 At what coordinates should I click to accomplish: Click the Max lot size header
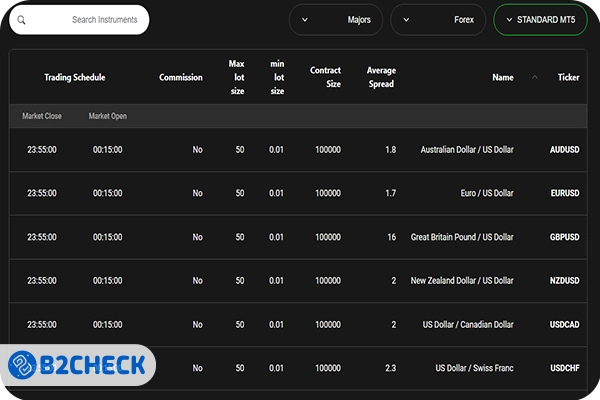coord(237,77)
